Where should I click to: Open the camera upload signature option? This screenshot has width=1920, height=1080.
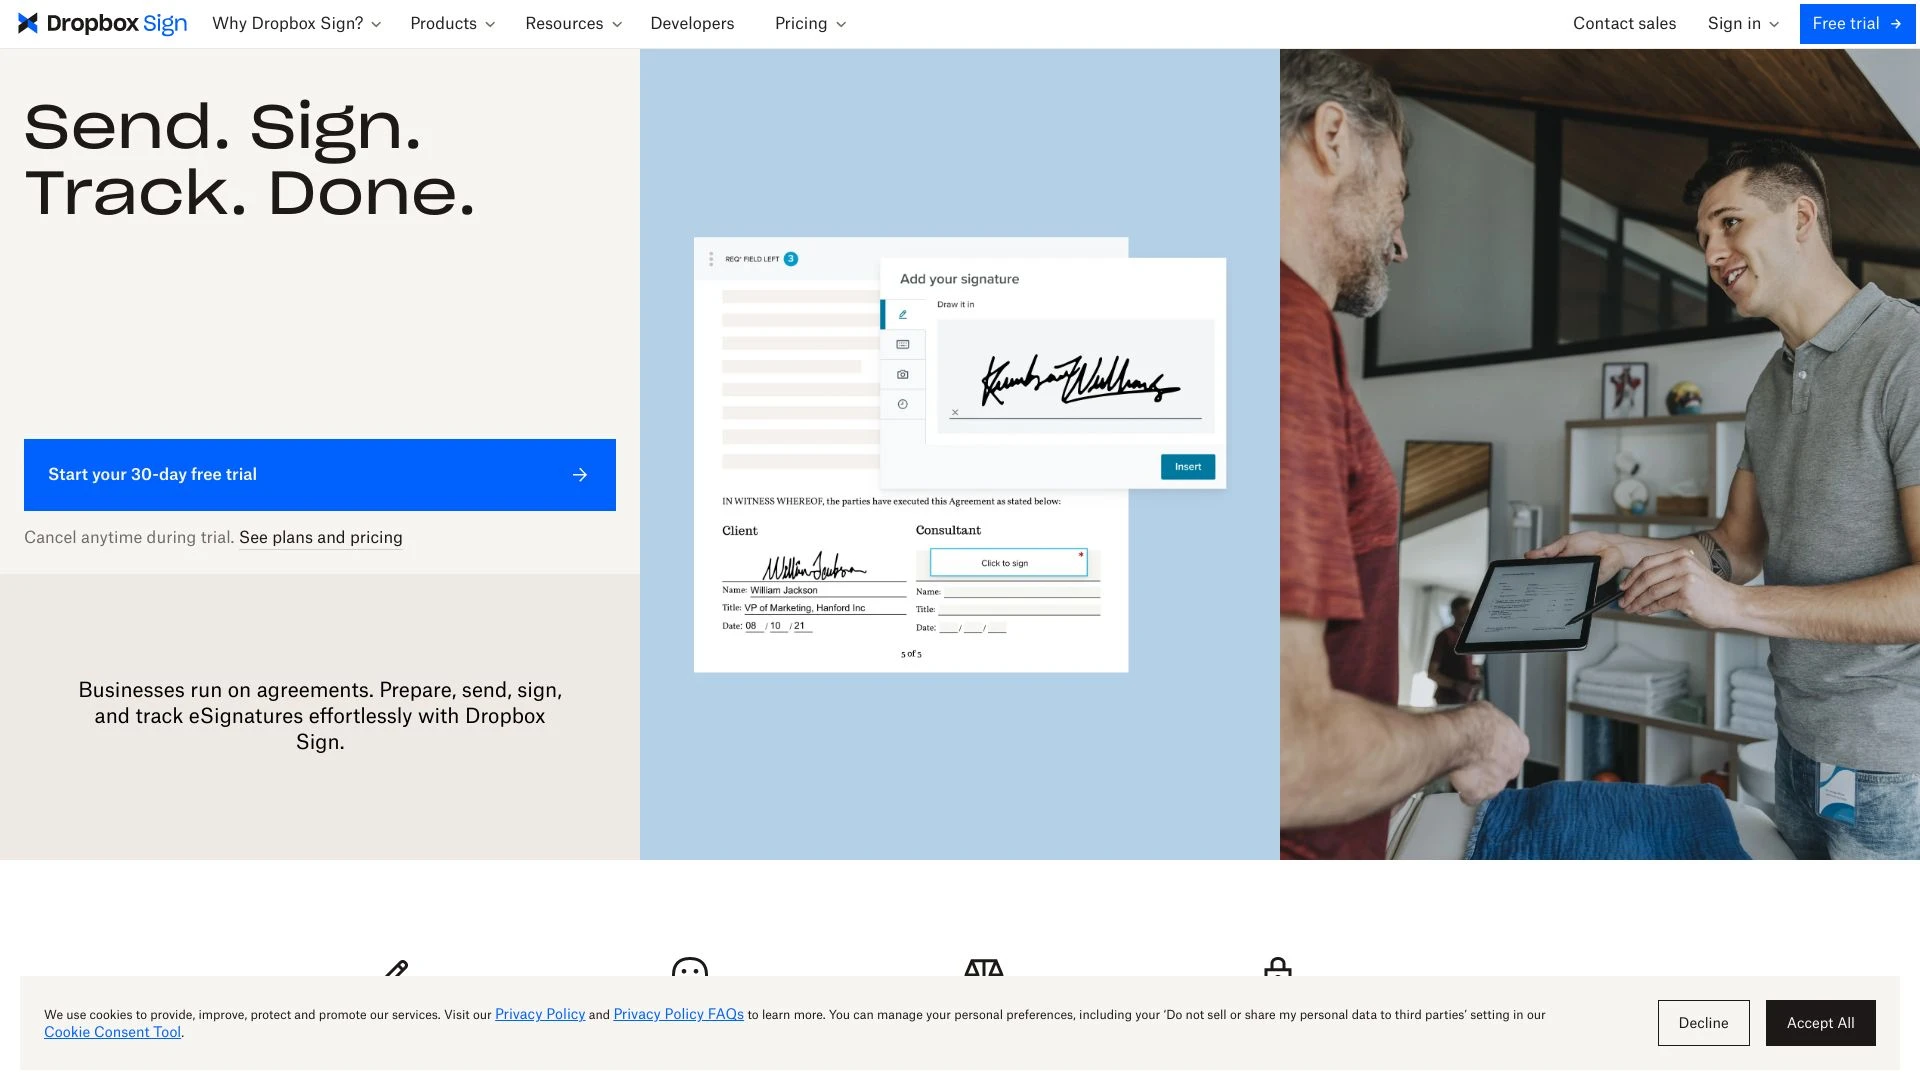pos(903,374)
